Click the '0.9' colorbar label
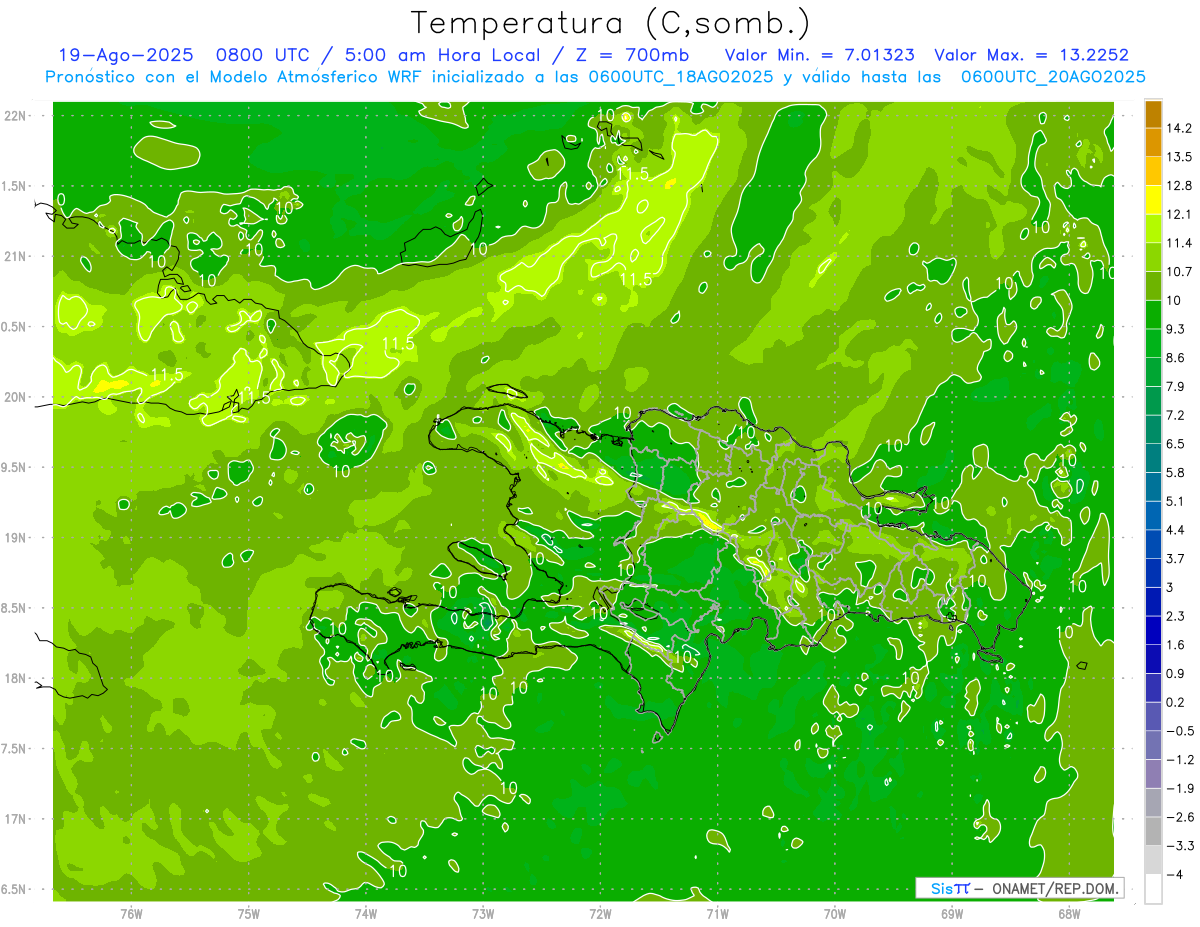 1176,673
